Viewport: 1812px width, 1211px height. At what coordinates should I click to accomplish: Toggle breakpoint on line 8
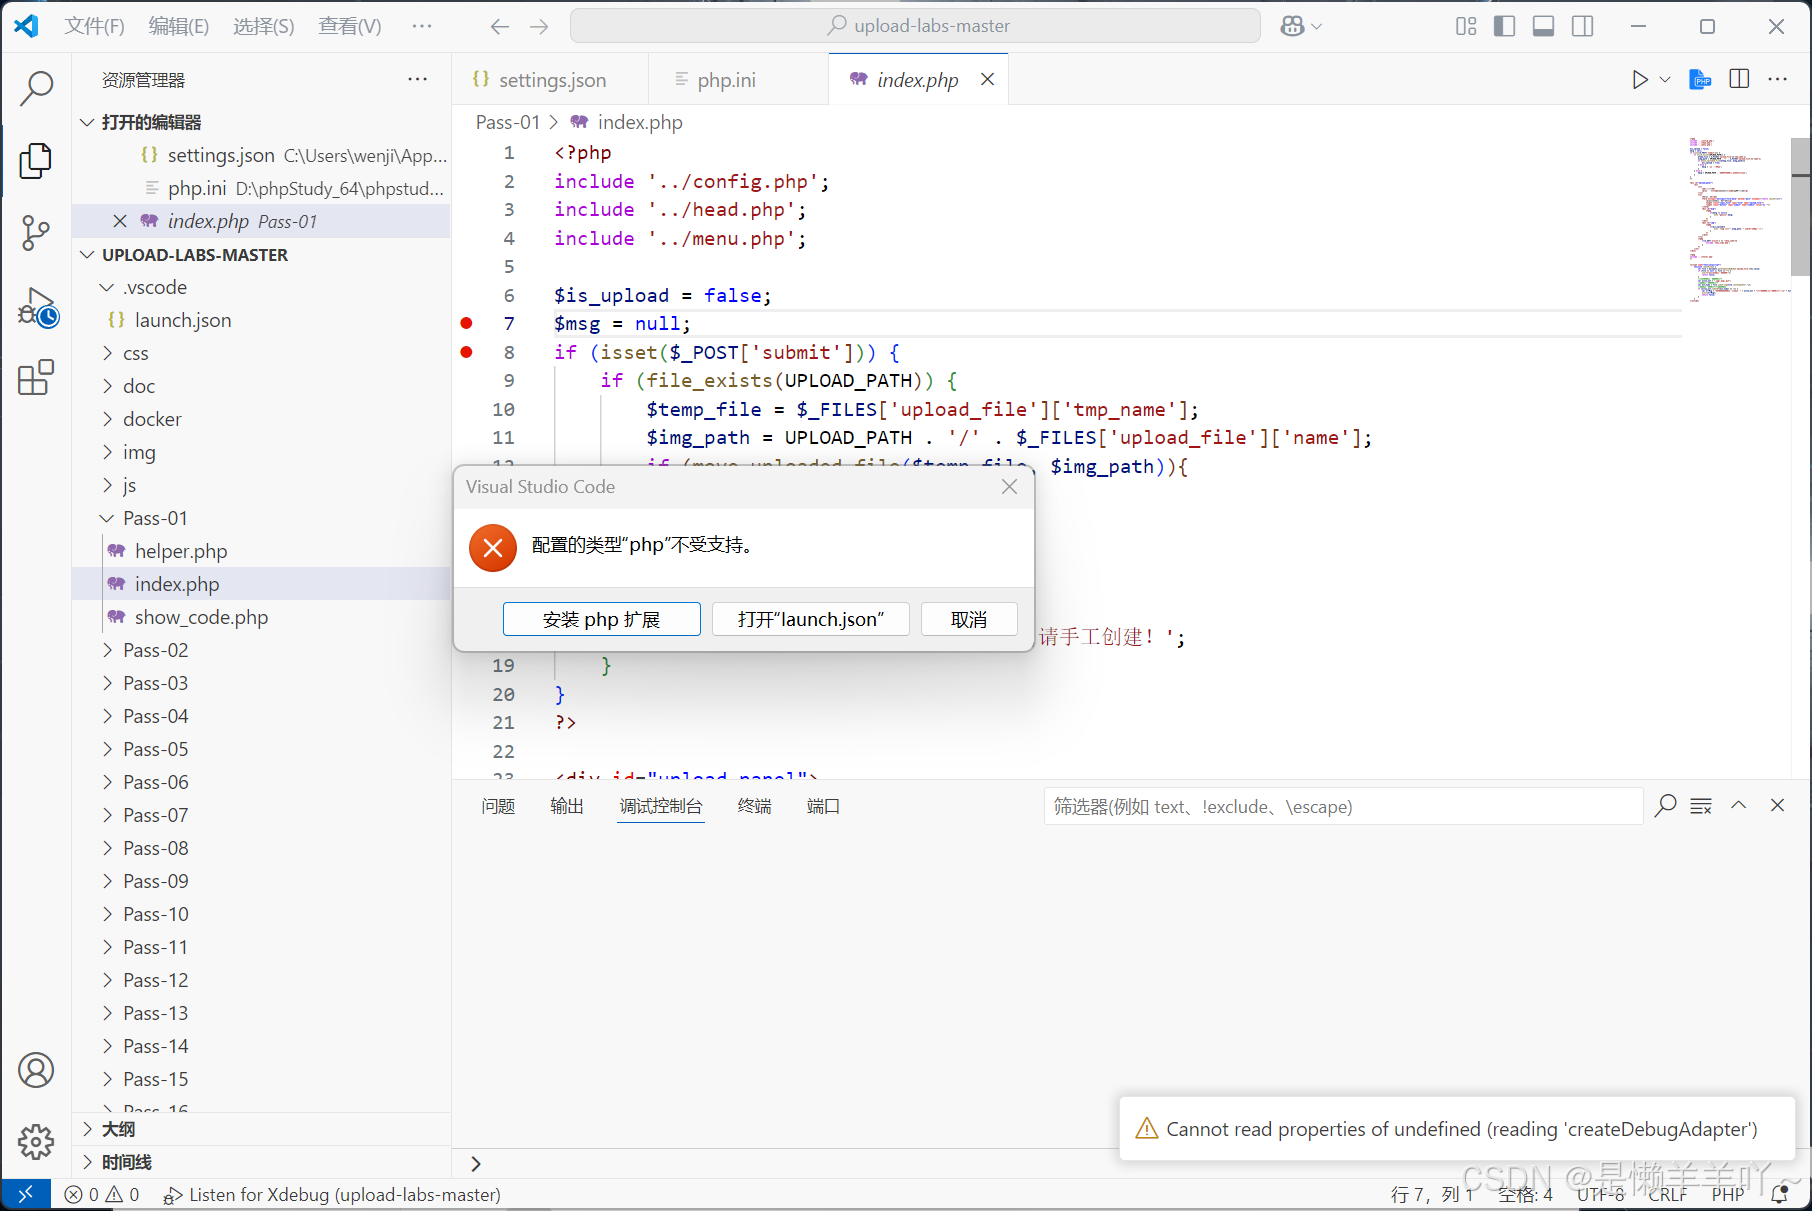tap(466, 352)
